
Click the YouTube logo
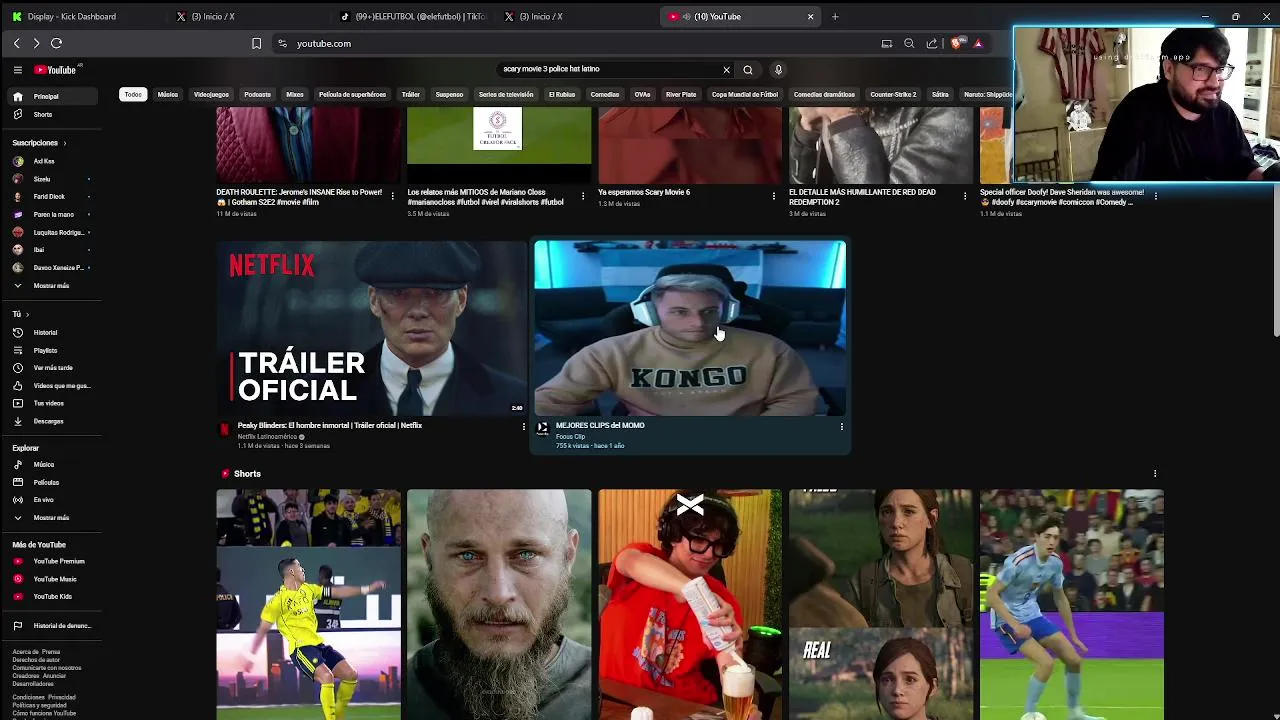point(56,70)
